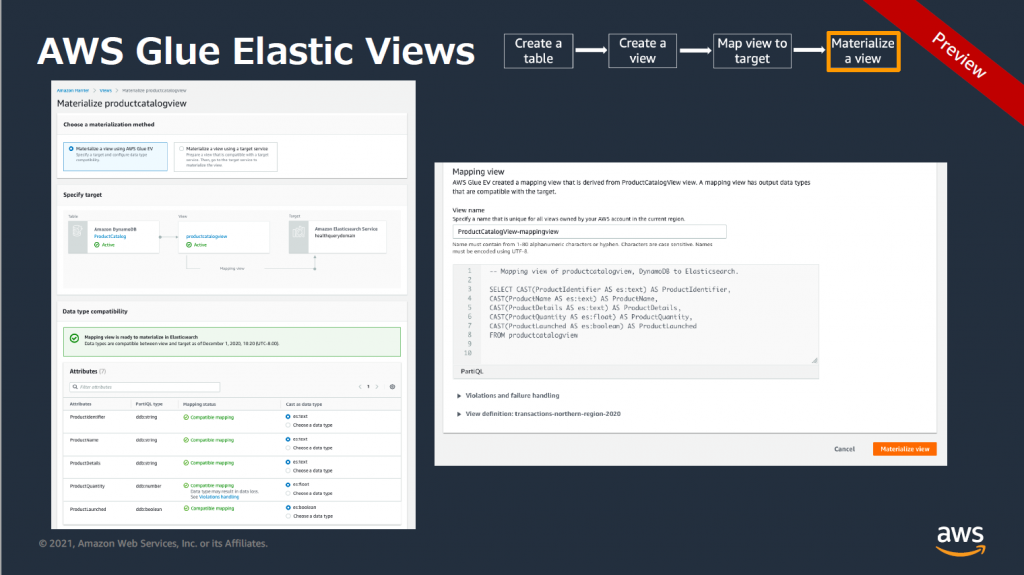Screen dimensions: 1024x575
Task: Select Choose a data type for ProductDetails
Action: point(288,471)
